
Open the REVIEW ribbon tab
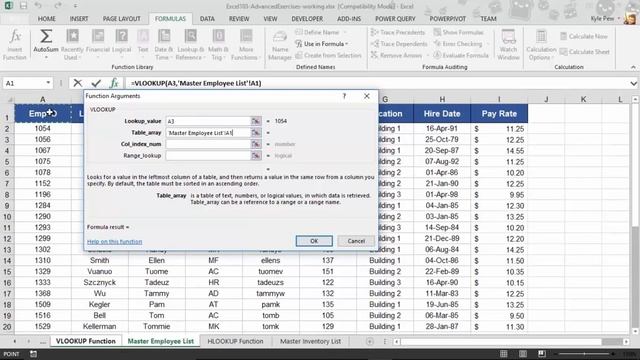coord(239,19)
